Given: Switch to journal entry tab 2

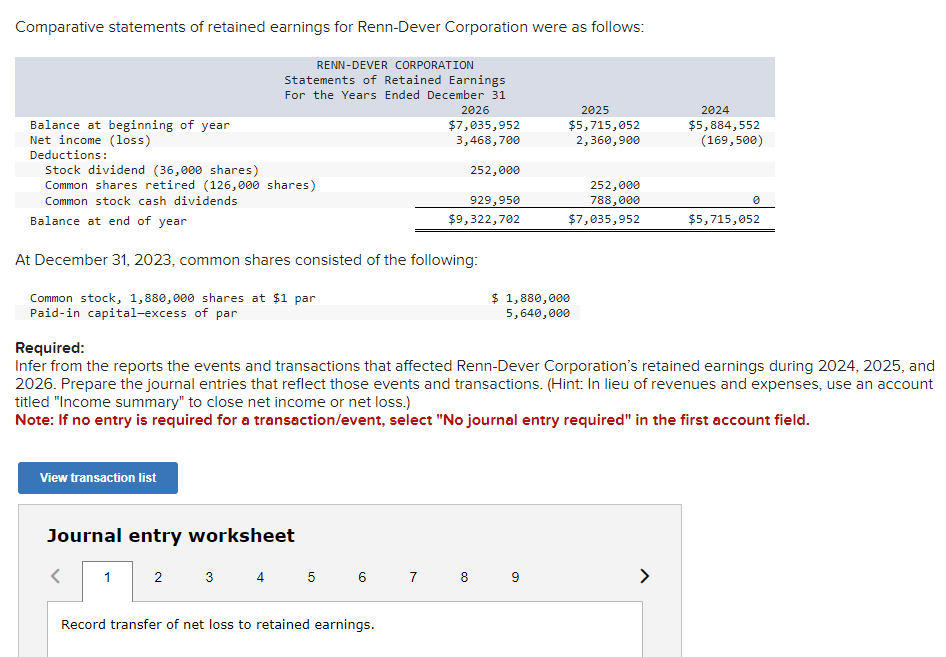Looking at the screenshot, I should pyautogui.click(x=158, y=578).
